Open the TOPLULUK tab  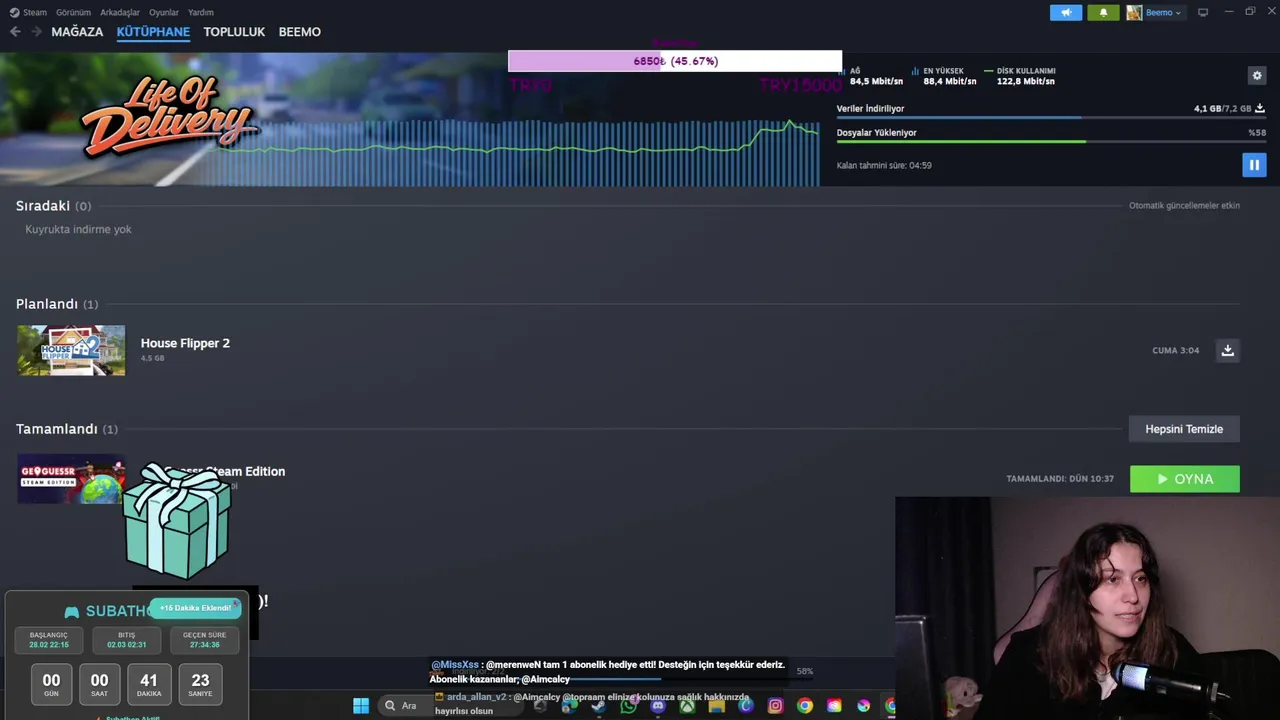234,32
